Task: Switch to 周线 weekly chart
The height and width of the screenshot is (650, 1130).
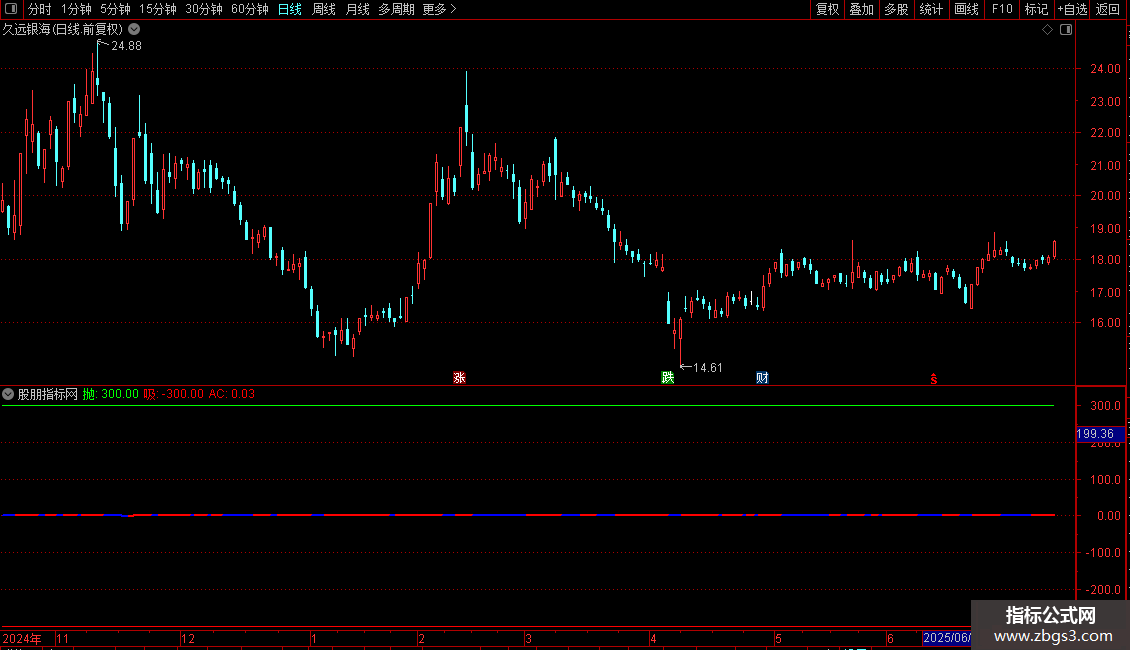Action: (x=324, y=9)
